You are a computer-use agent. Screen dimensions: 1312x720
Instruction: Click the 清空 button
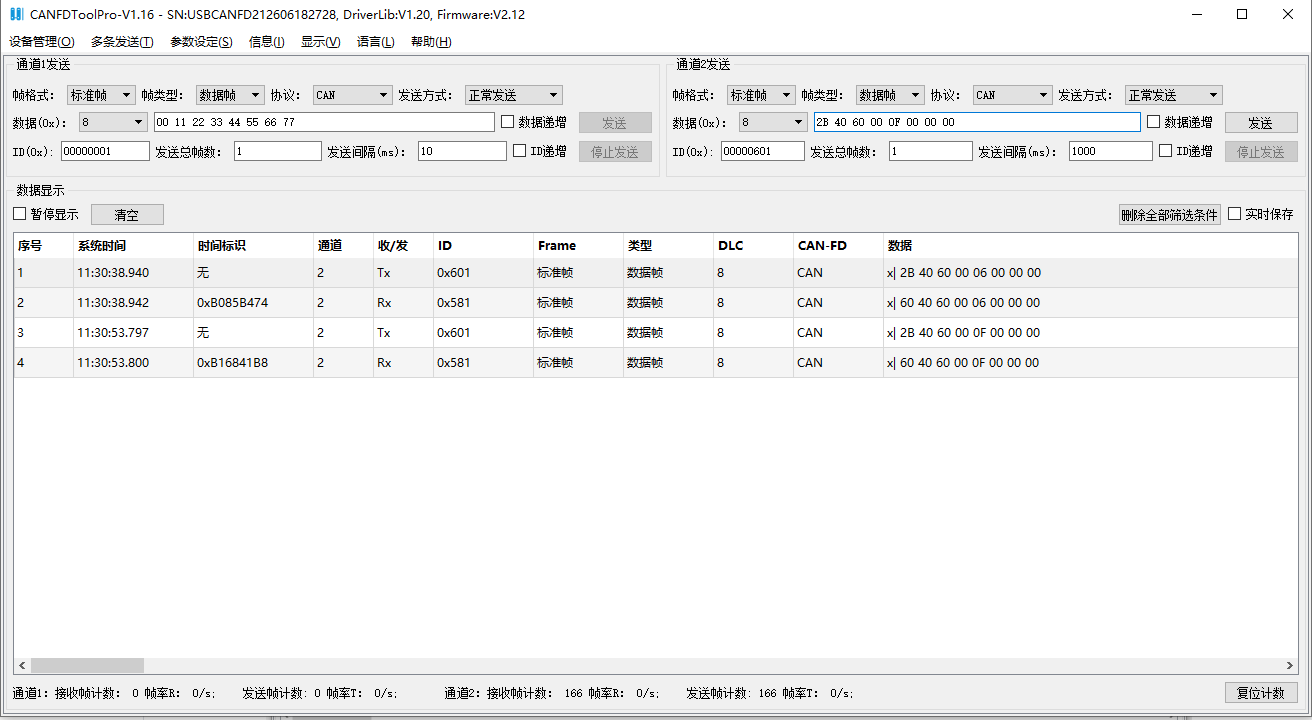coord(127,214)
